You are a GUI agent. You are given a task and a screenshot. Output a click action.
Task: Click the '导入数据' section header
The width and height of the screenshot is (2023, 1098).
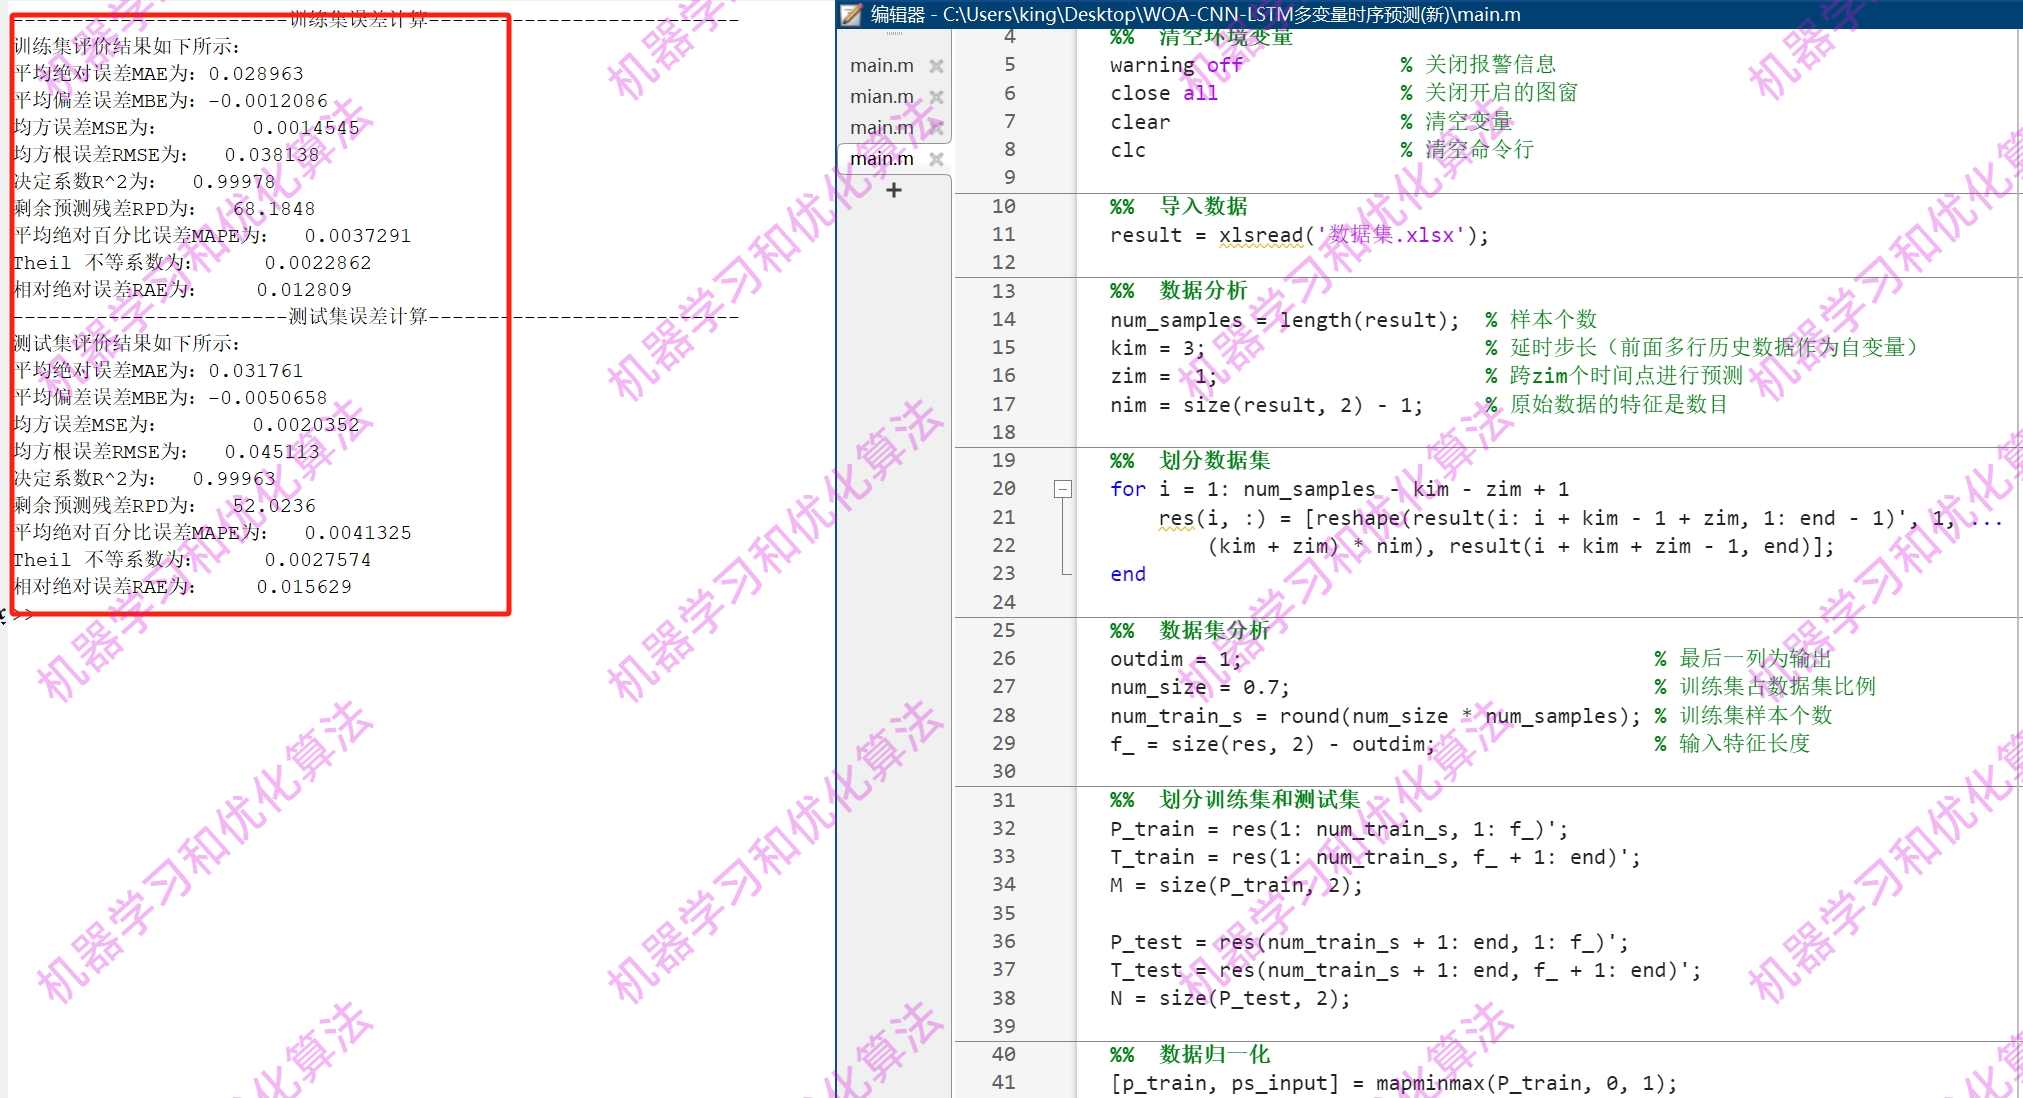[x=1203, y=207]
